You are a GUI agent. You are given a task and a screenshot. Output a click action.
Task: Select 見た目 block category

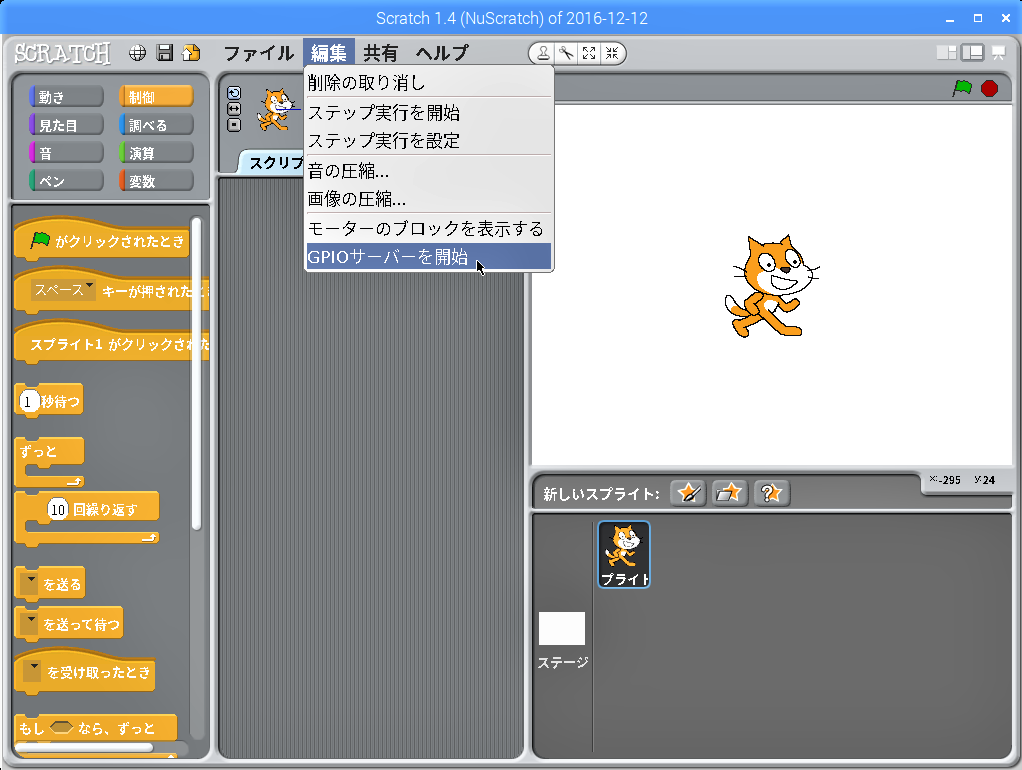(x=66, y=125)
